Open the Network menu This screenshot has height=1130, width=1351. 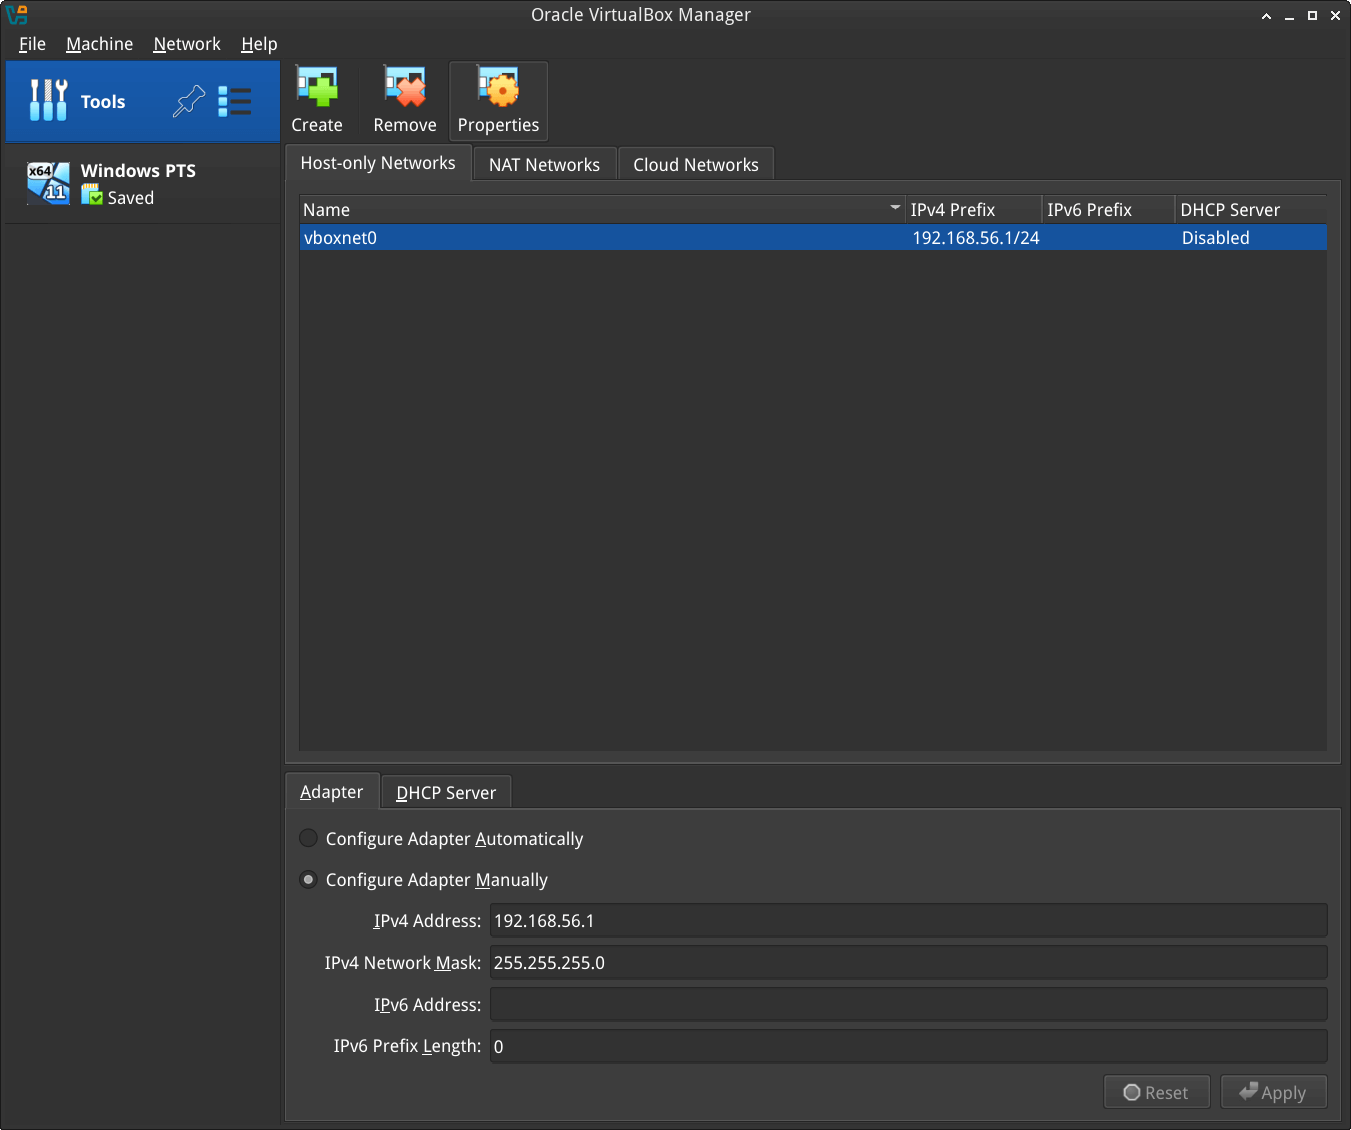187,44
